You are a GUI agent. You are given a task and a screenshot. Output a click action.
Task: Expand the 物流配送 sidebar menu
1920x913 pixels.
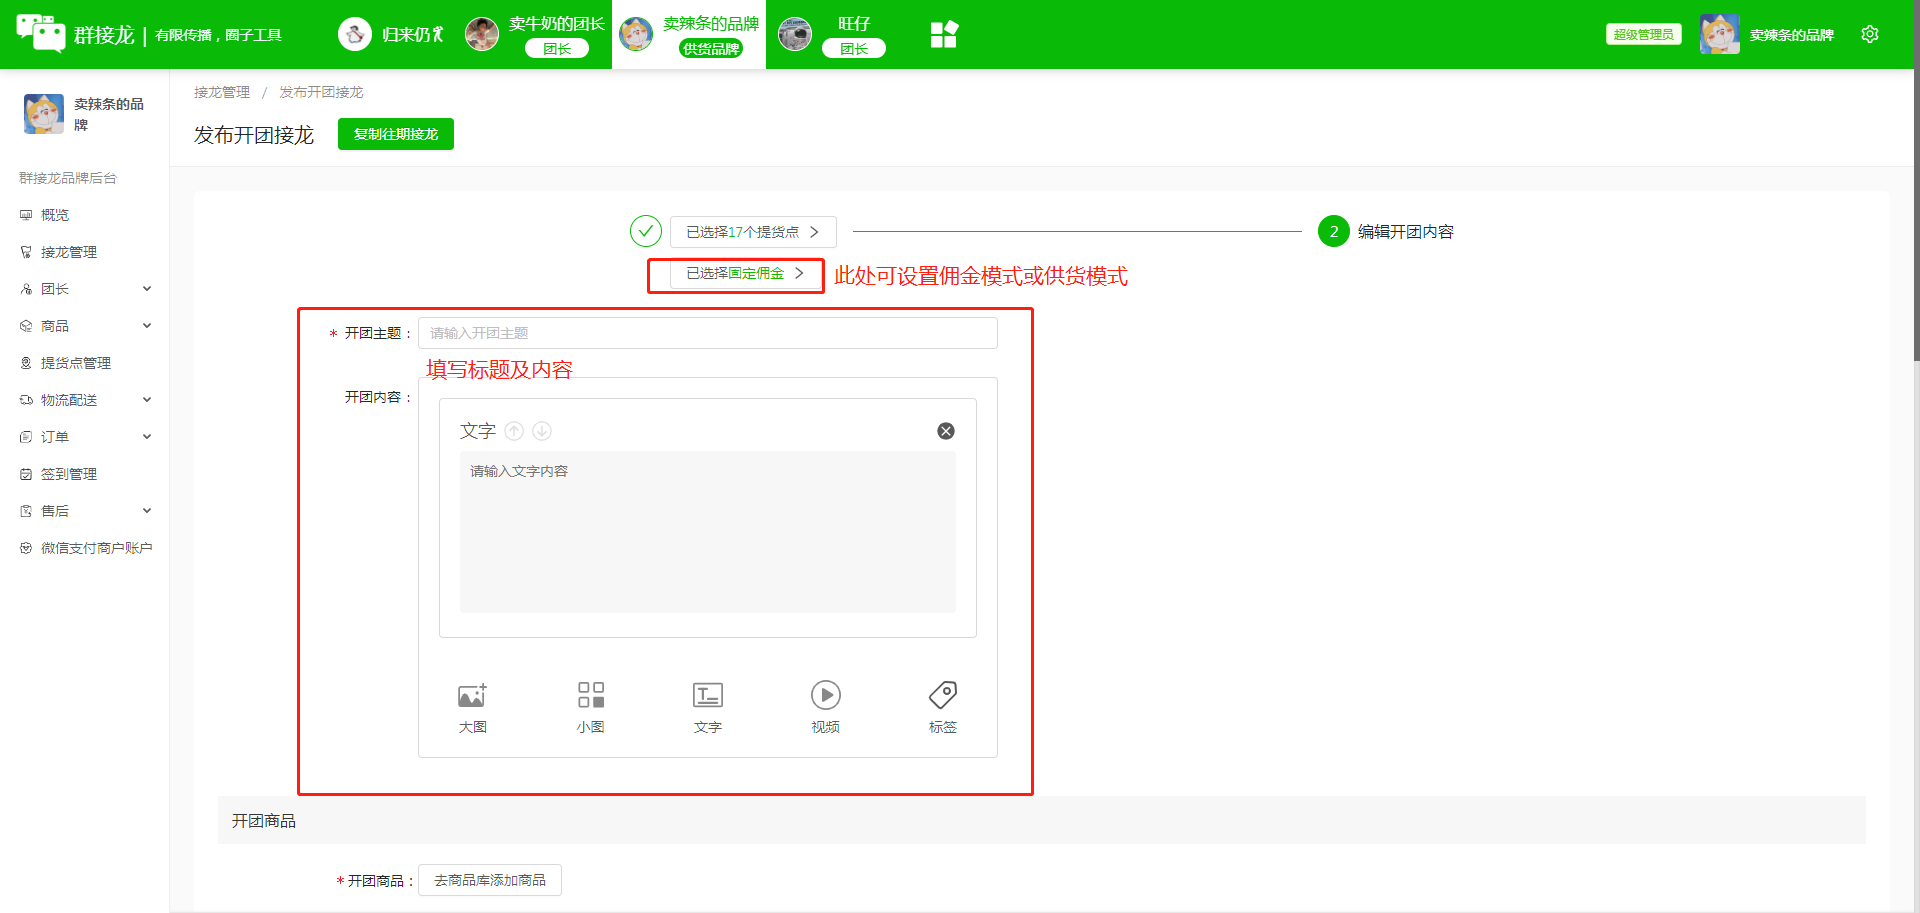(x=84, y=400)
